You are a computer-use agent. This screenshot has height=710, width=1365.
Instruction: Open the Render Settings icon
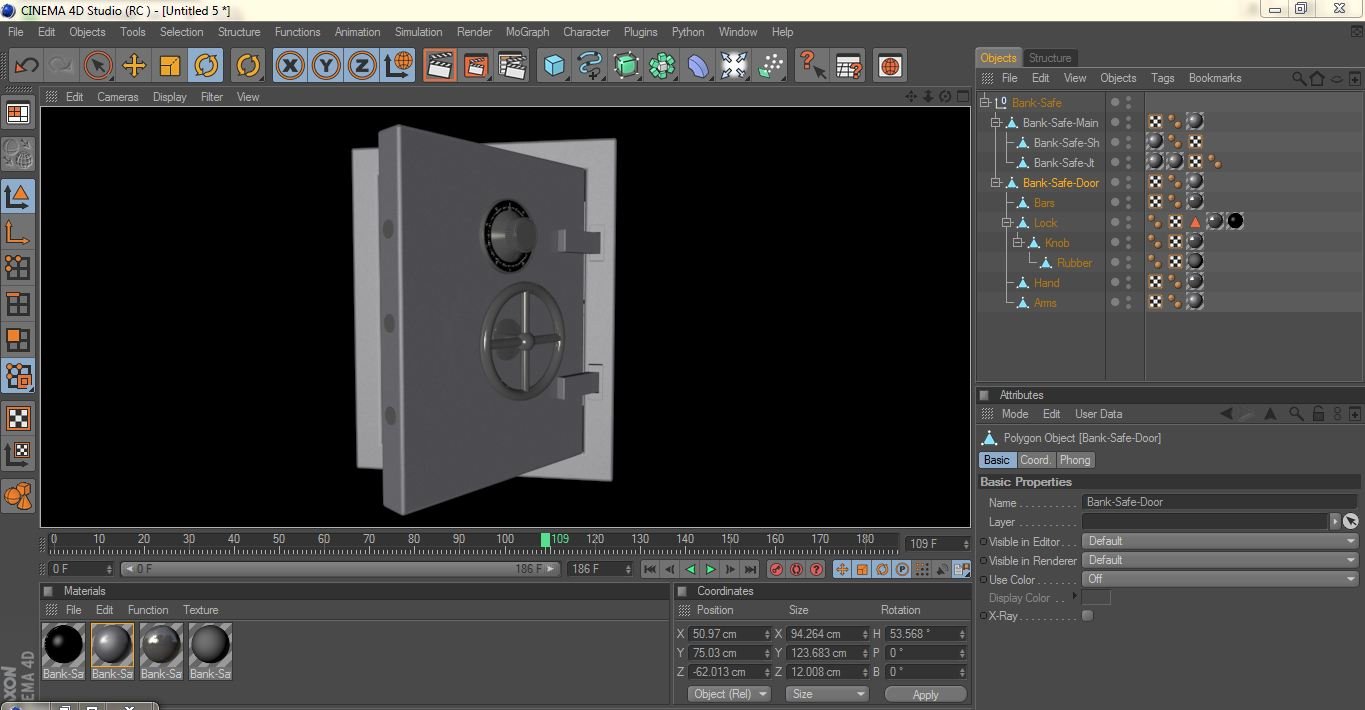[x=512, y=65]
